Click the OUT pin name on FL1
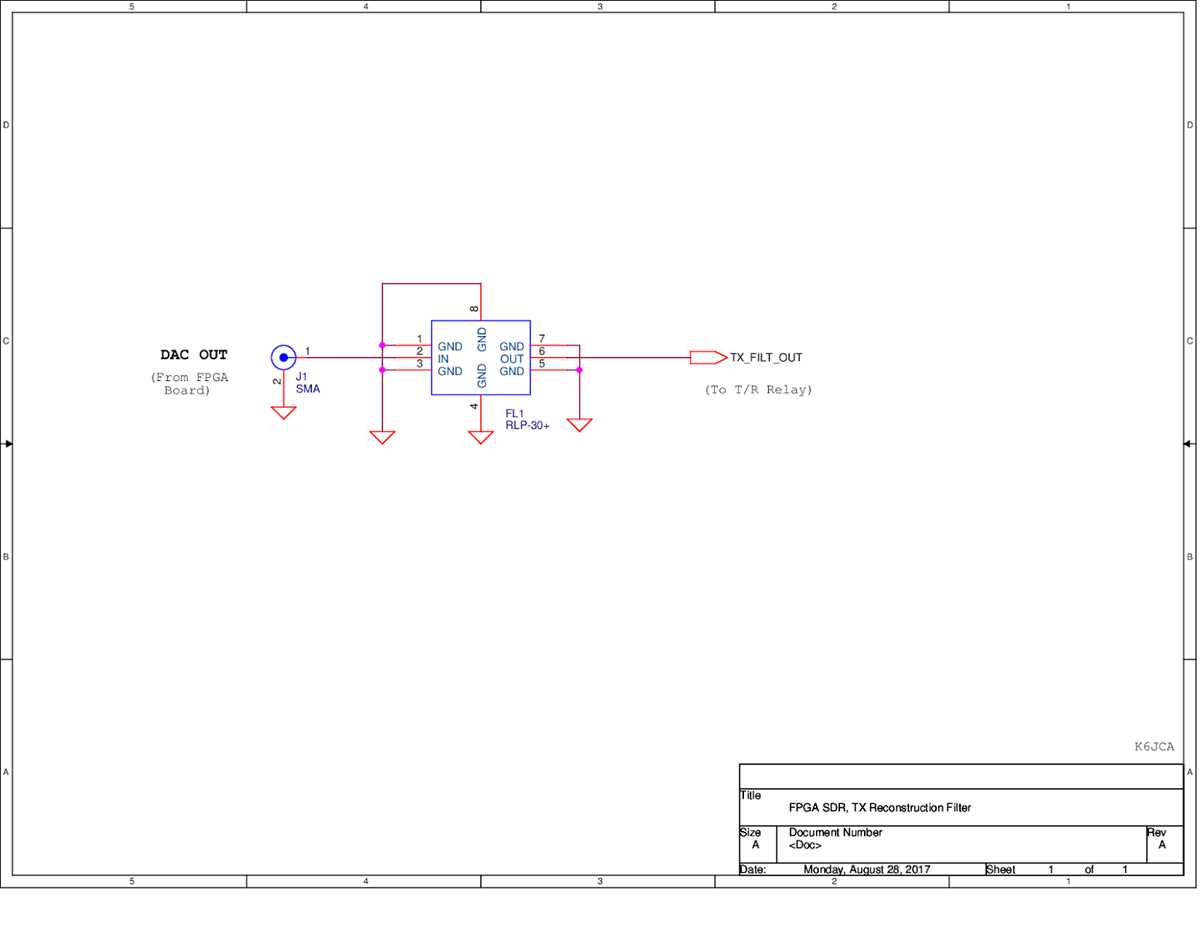 click(x=512, y=359)
